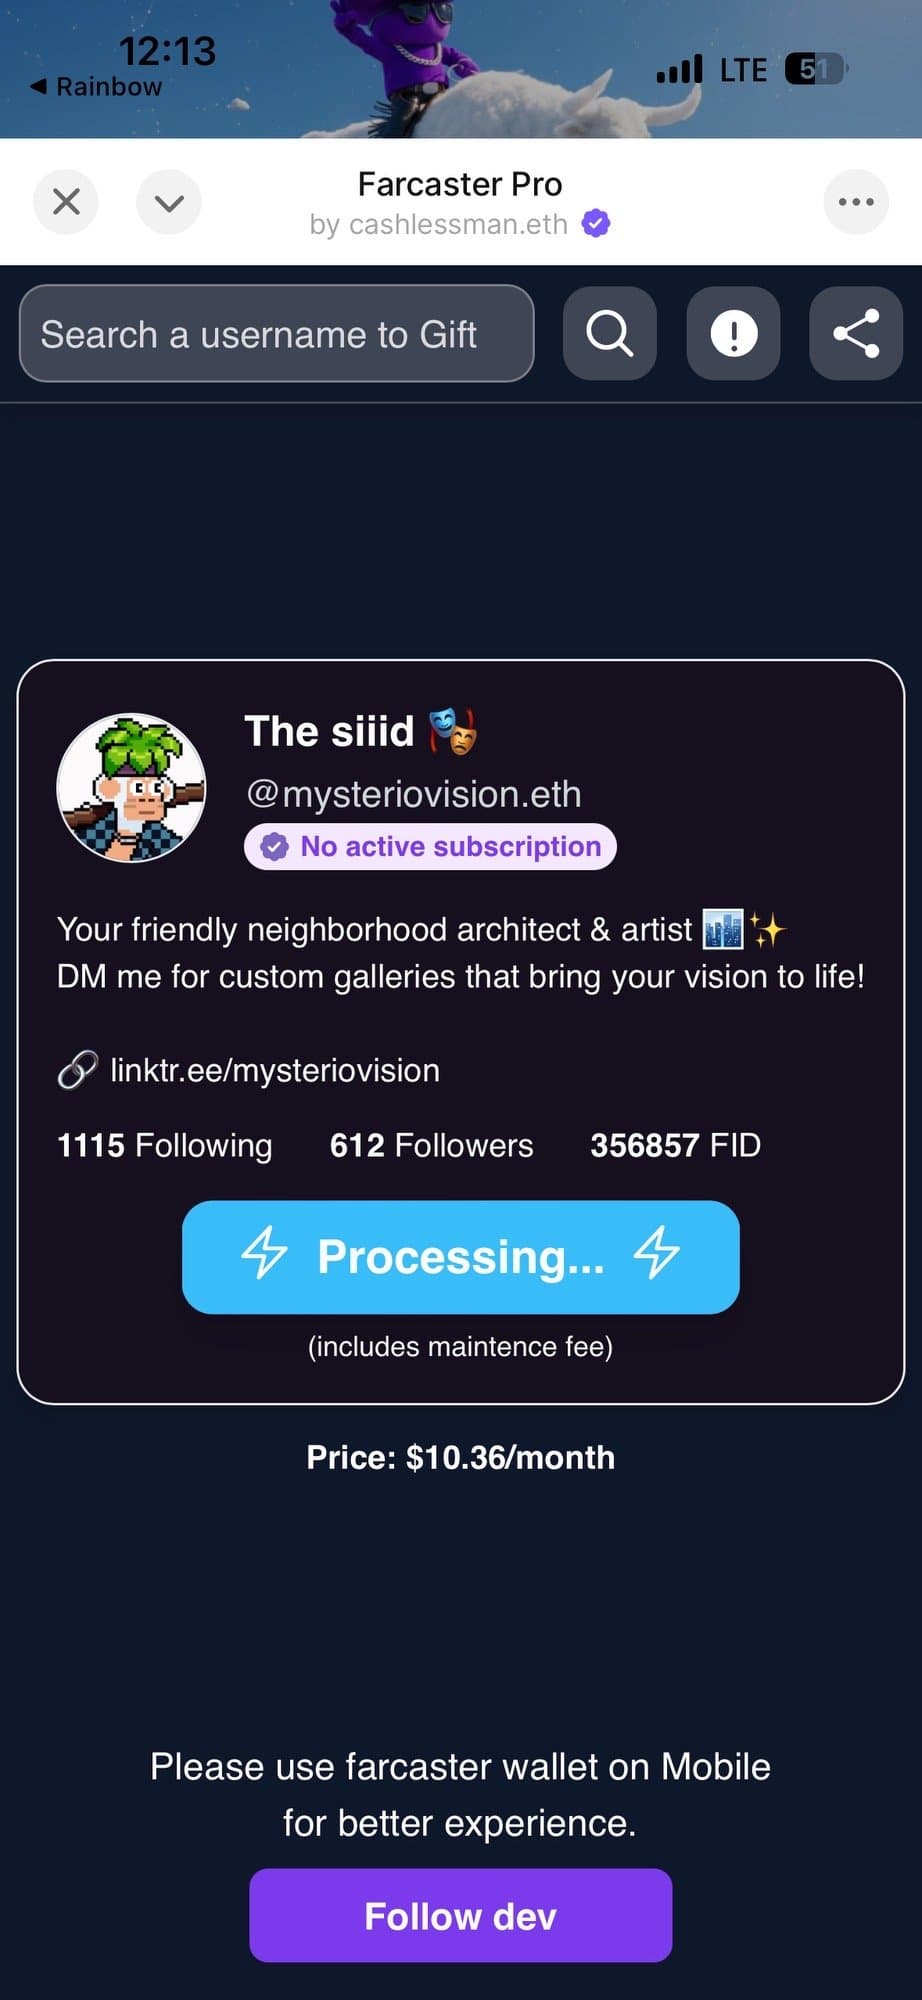Viewport: 922px width, 2000px height.
Task: Focus the Search a username to Gift field
Action: 277,333
